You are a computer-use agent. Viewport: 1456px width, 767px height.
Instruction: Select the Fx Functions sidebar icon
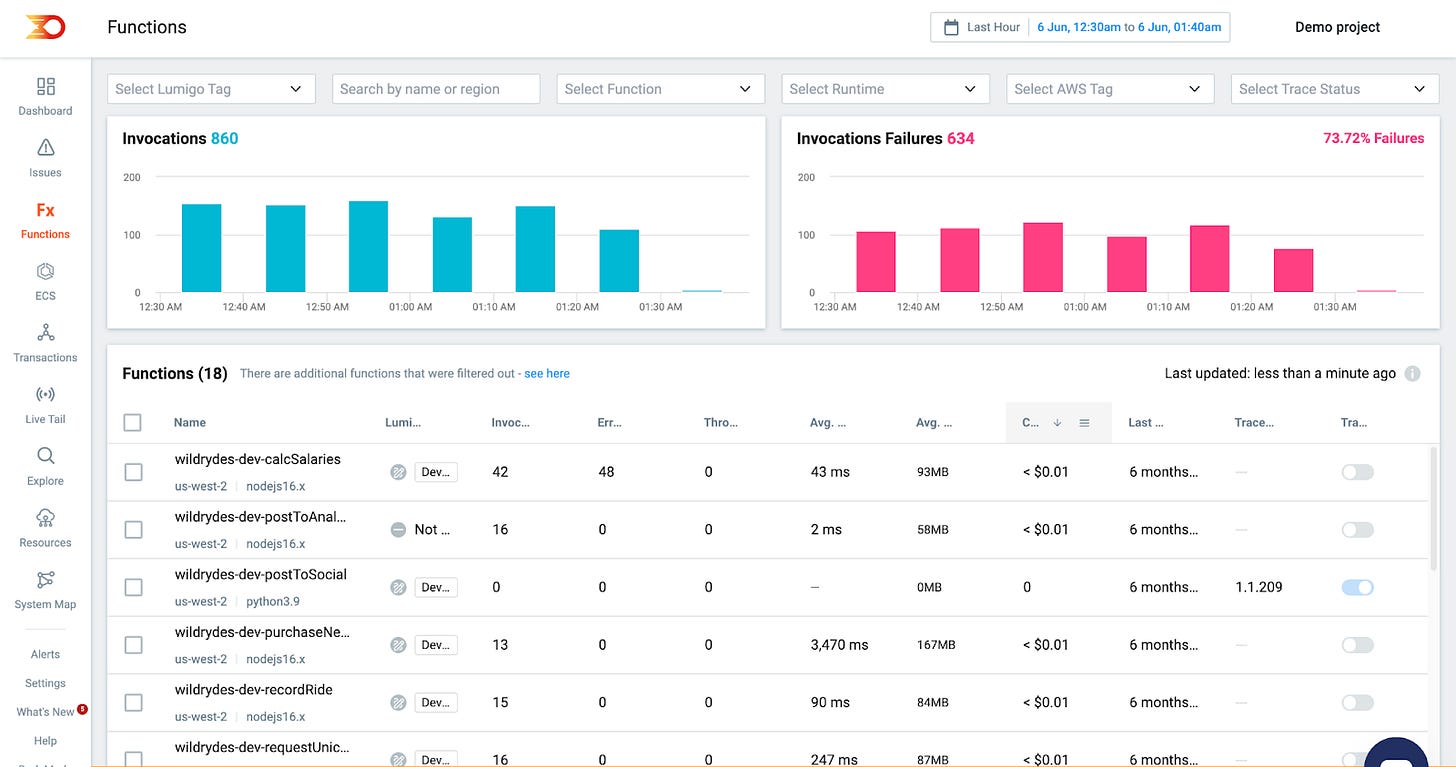click(x=46, y=210)
